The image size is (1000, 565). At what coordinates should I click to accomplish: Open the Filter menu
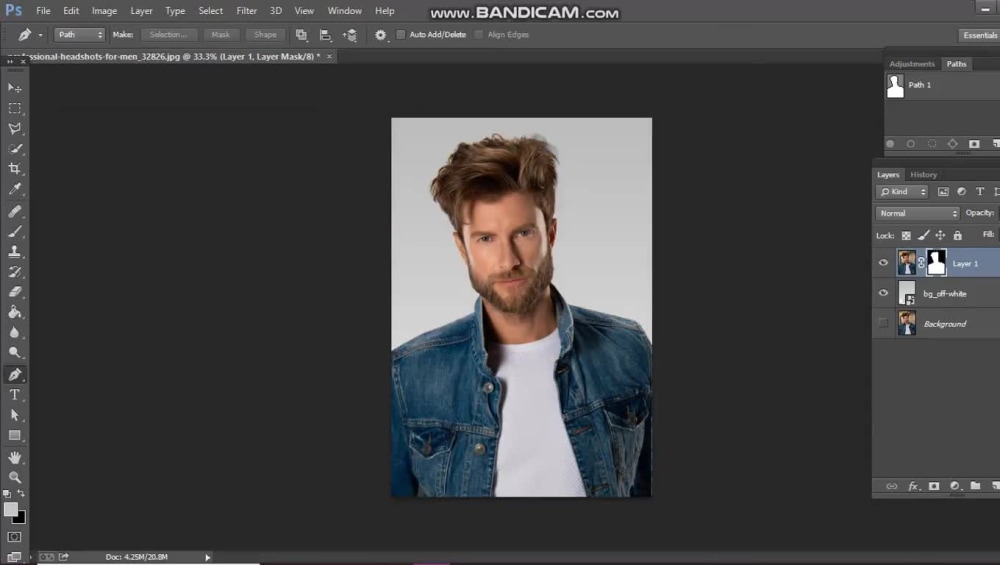[x=246, y=11]
